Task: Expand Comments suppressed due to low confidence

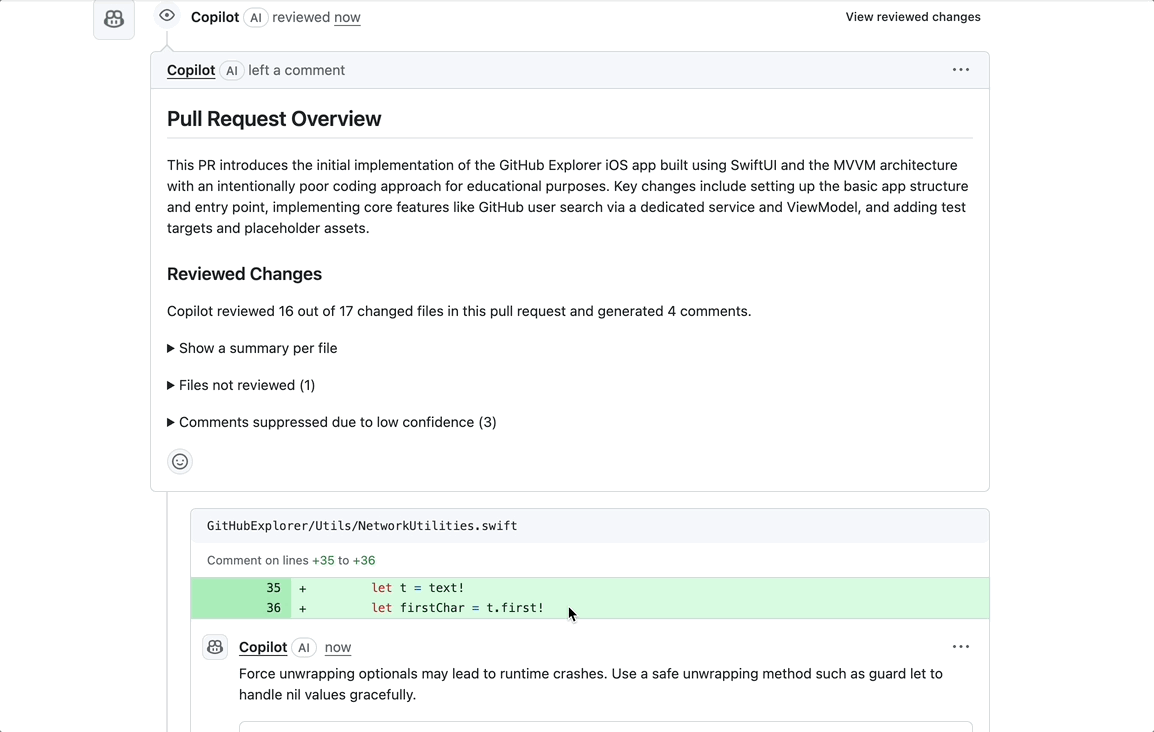Action: tap(331, 422)
